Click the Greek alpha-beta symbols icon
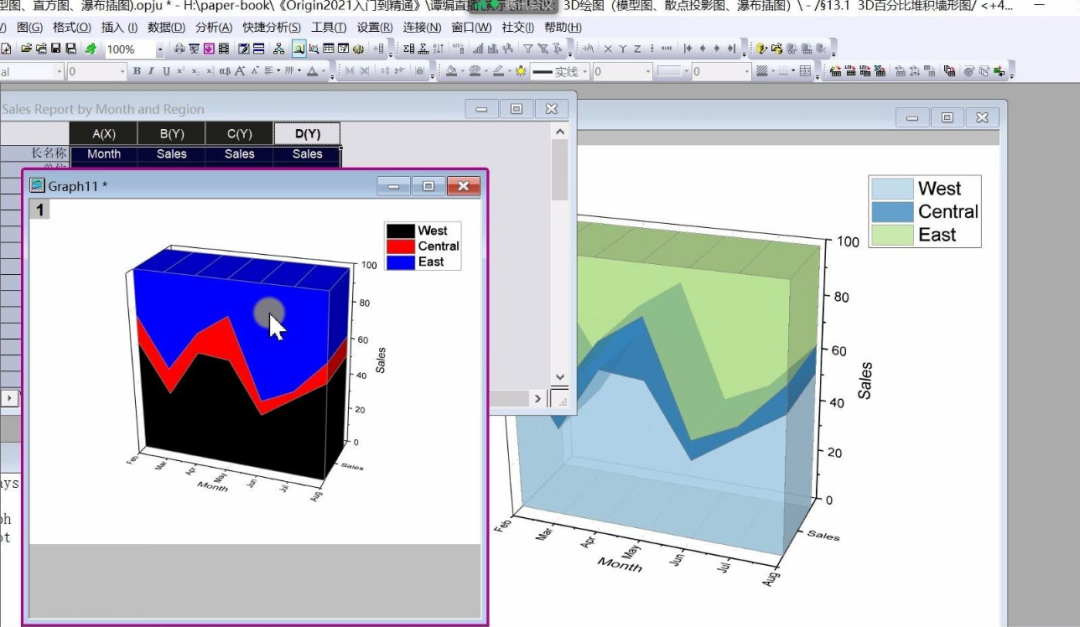The image size is (1080, 627). [x=225, y=71]
